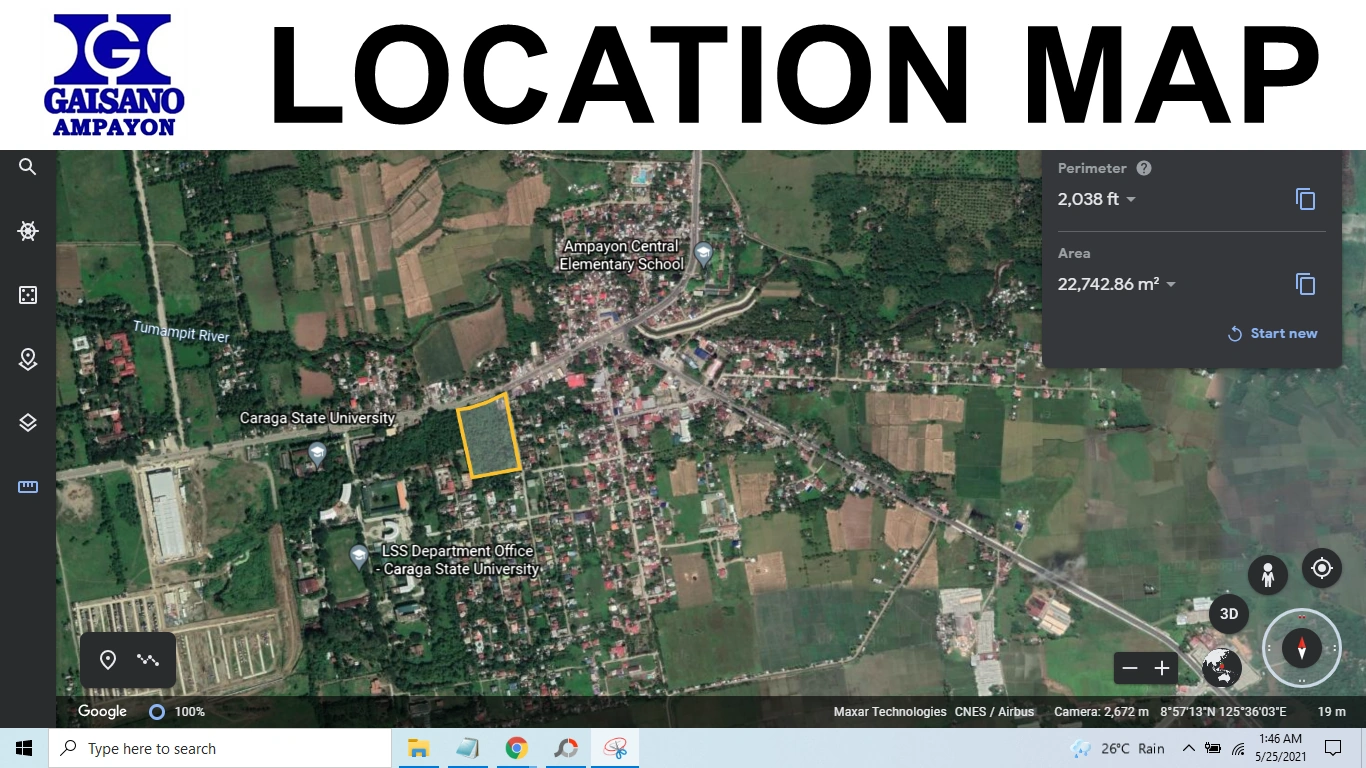Viewport: 1366px width, 768px height.
Task: Open help icon beside Perimeter
Action: [x=1144, y=168]
